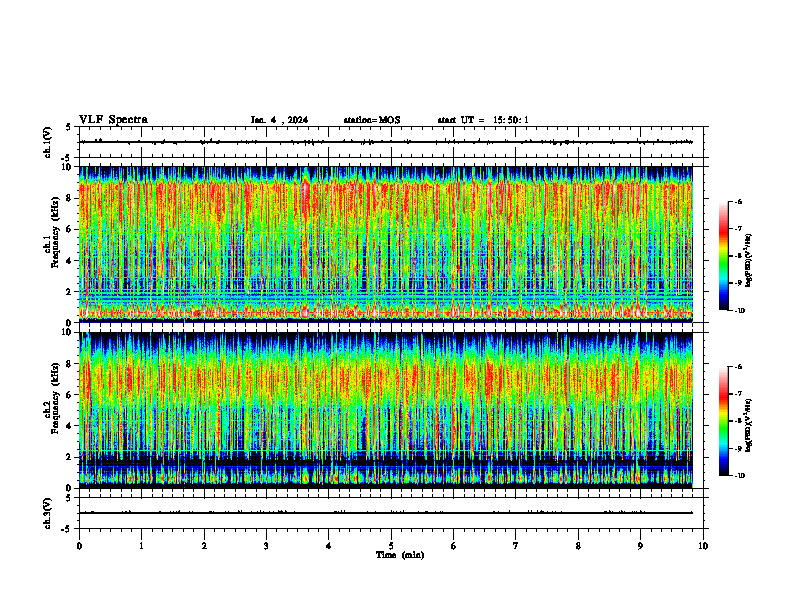
Task: Click the time axis tick label "3"
Action: click(x=266, y=546)
